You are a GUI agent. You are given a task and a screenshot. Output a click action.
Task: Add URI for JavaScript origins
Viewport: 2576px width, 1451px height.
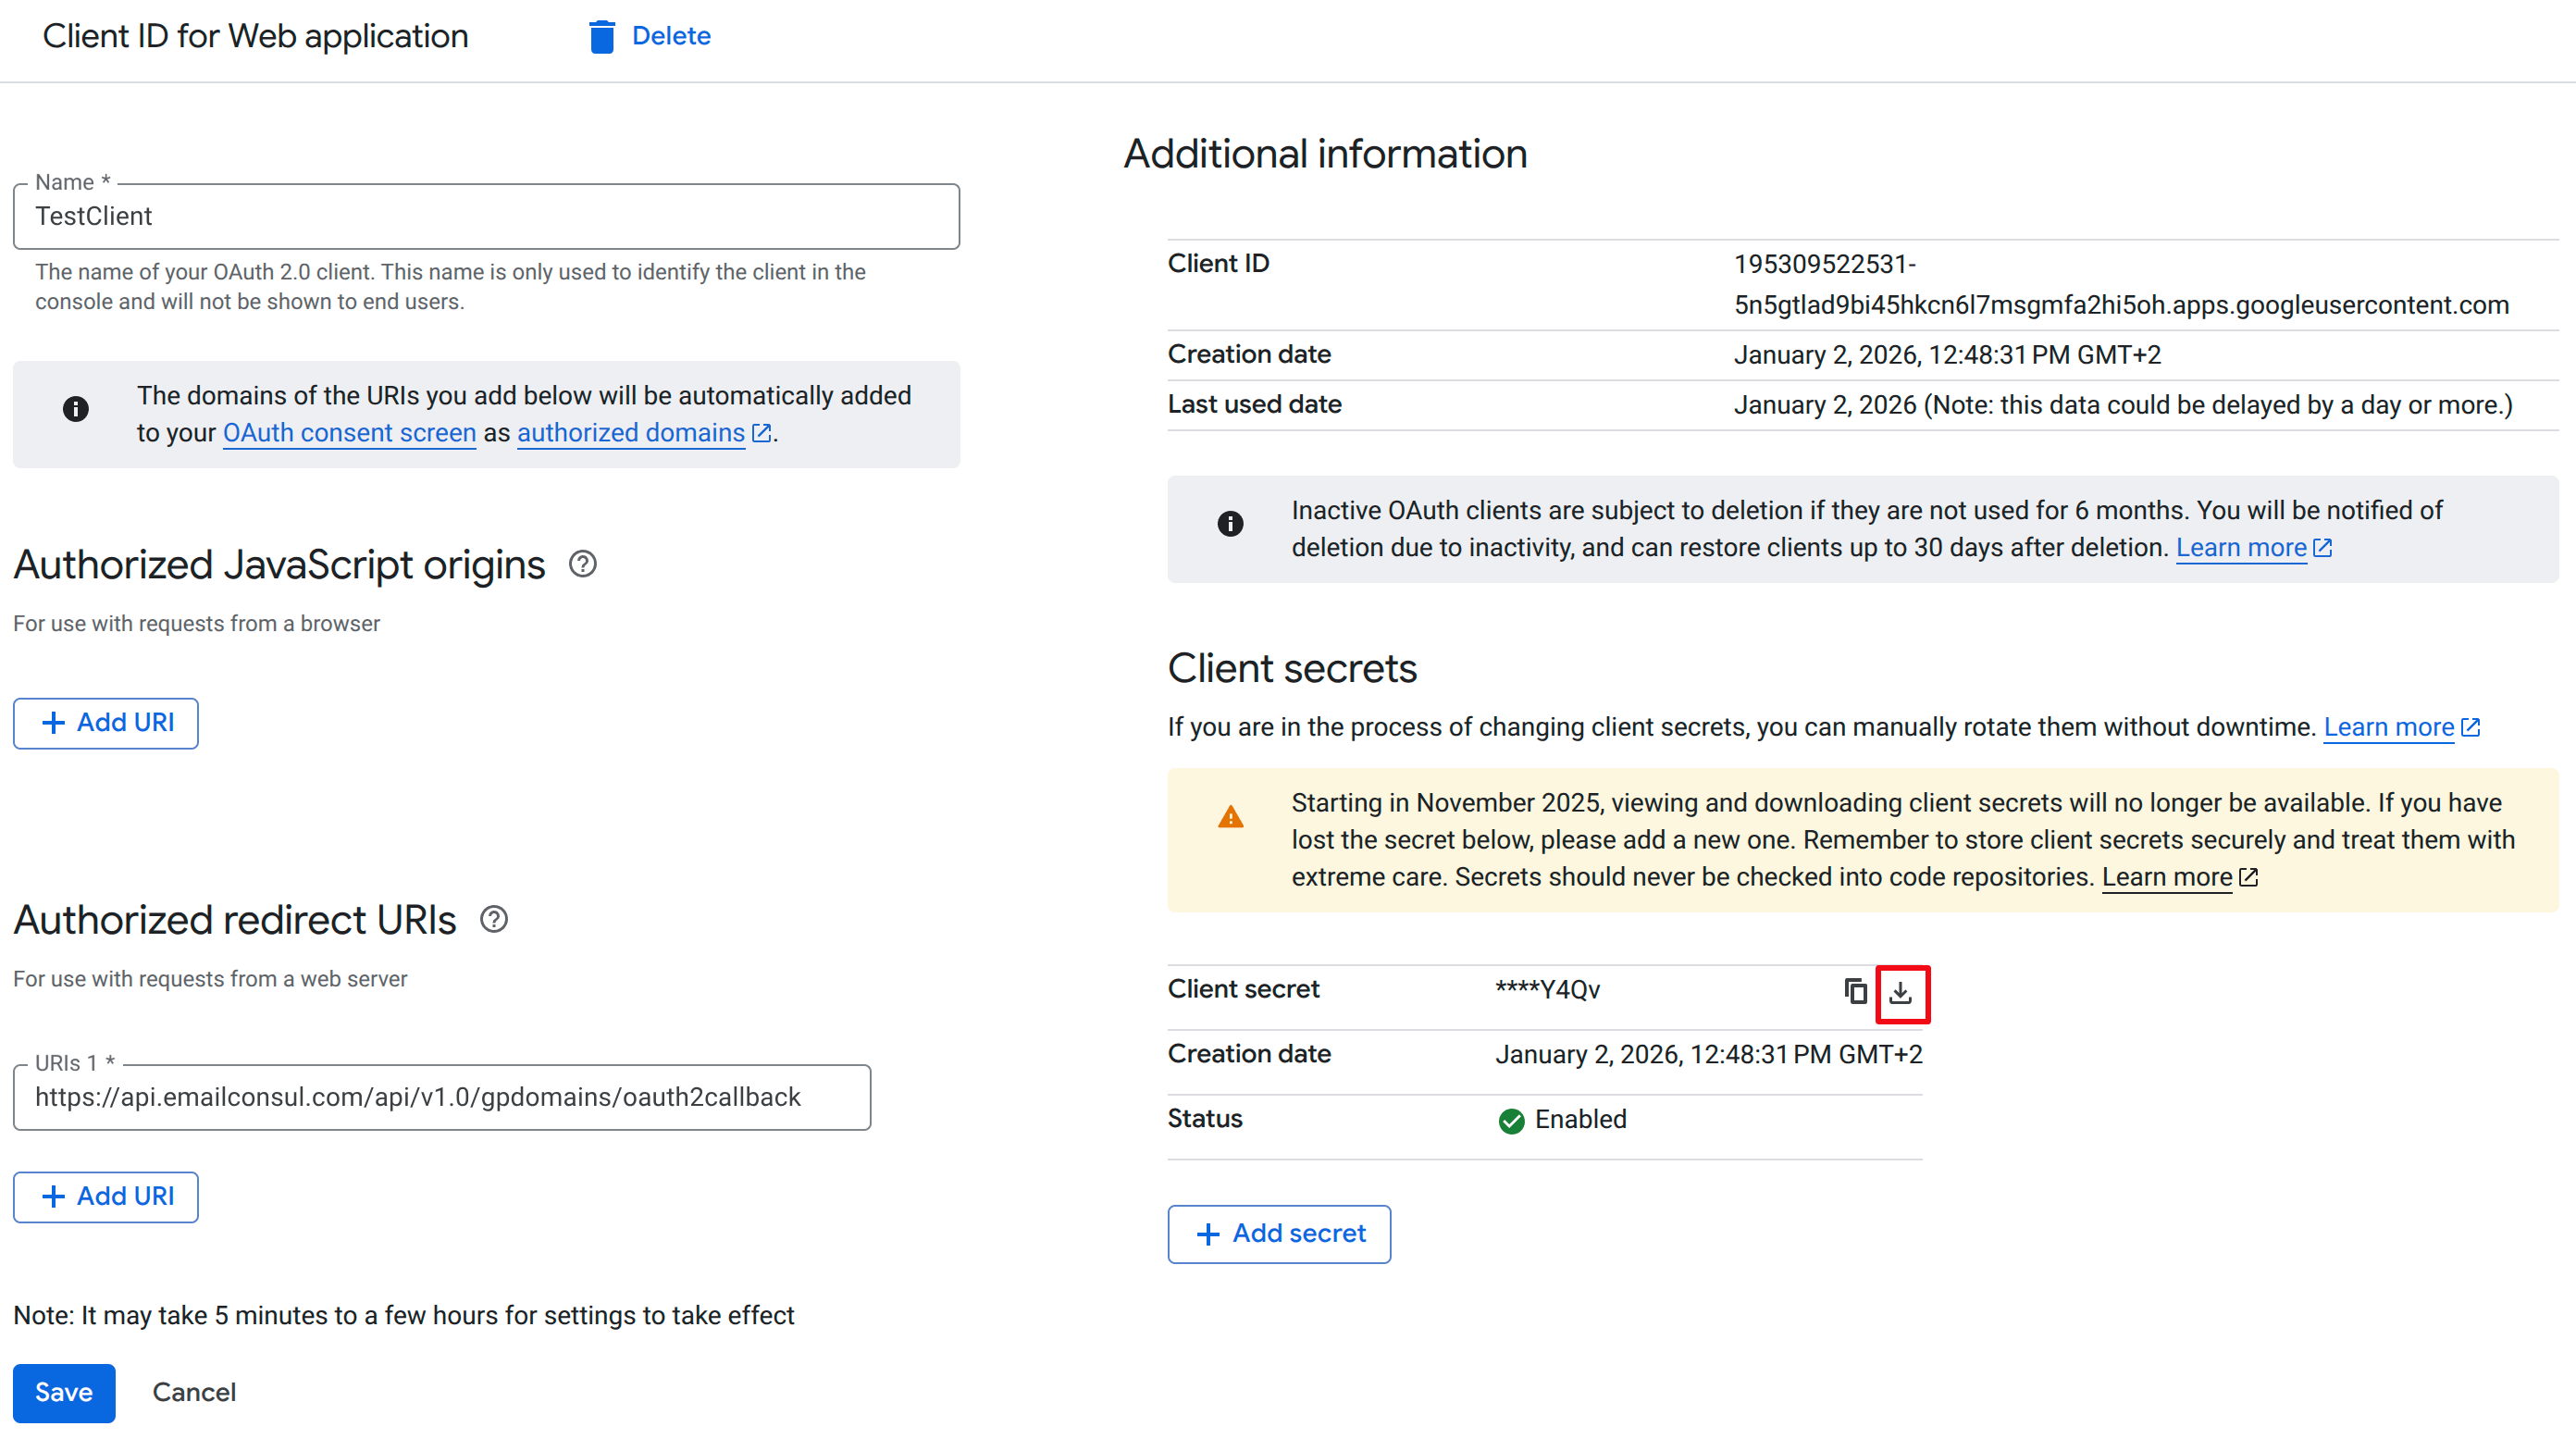(105, 722)
